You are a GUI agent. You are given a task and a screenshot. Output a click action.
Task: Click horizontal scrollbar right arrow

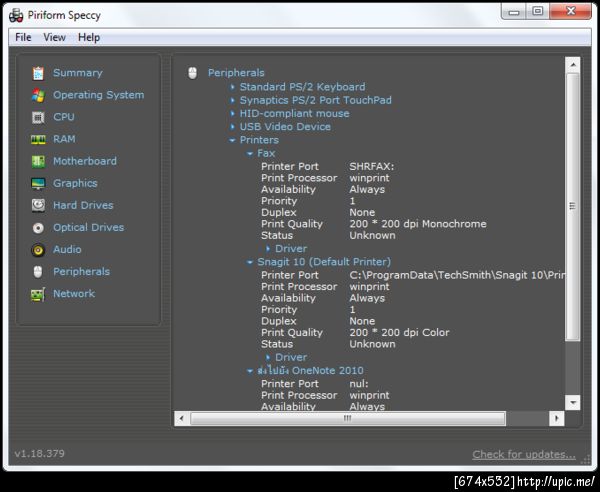pyautogui.click(x=556, y=419)
